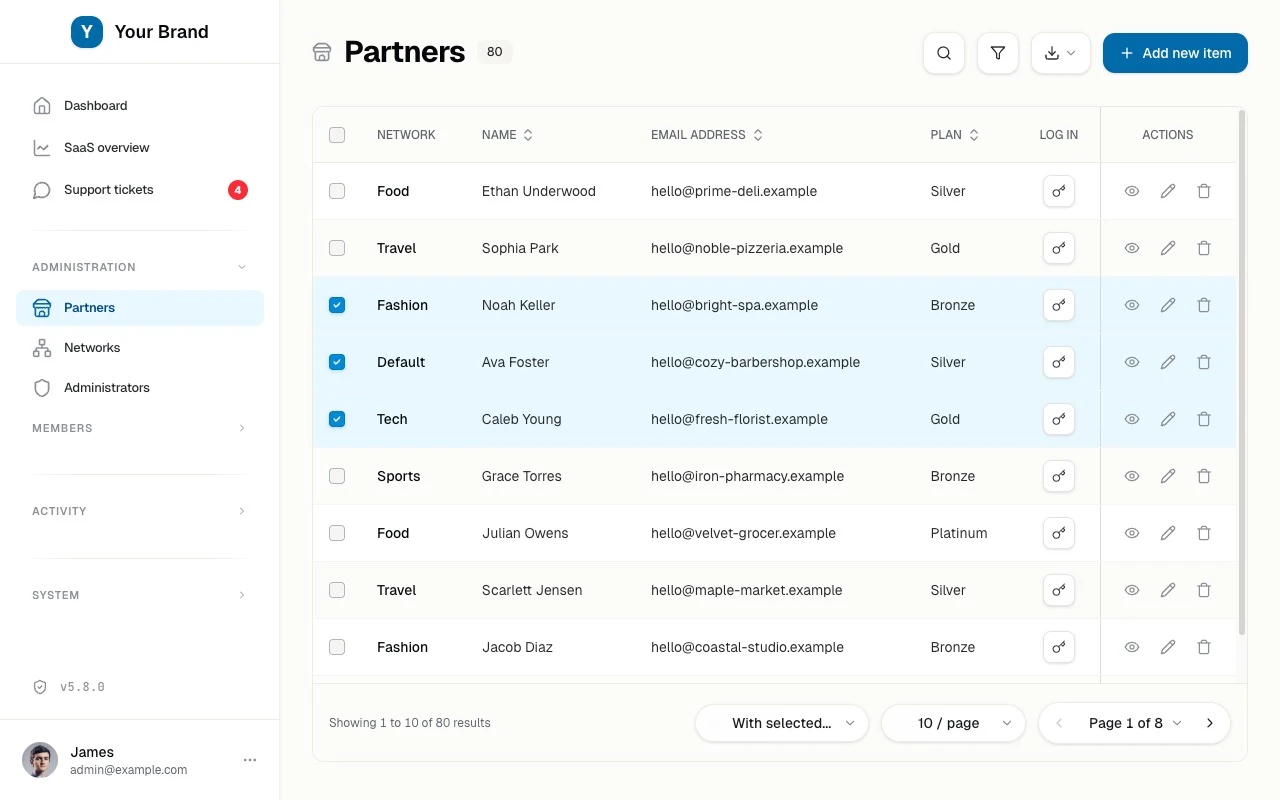Open the Page 1 of 8 dropdown
This screenshot has height=800, width=1280.
[1134, 723]
